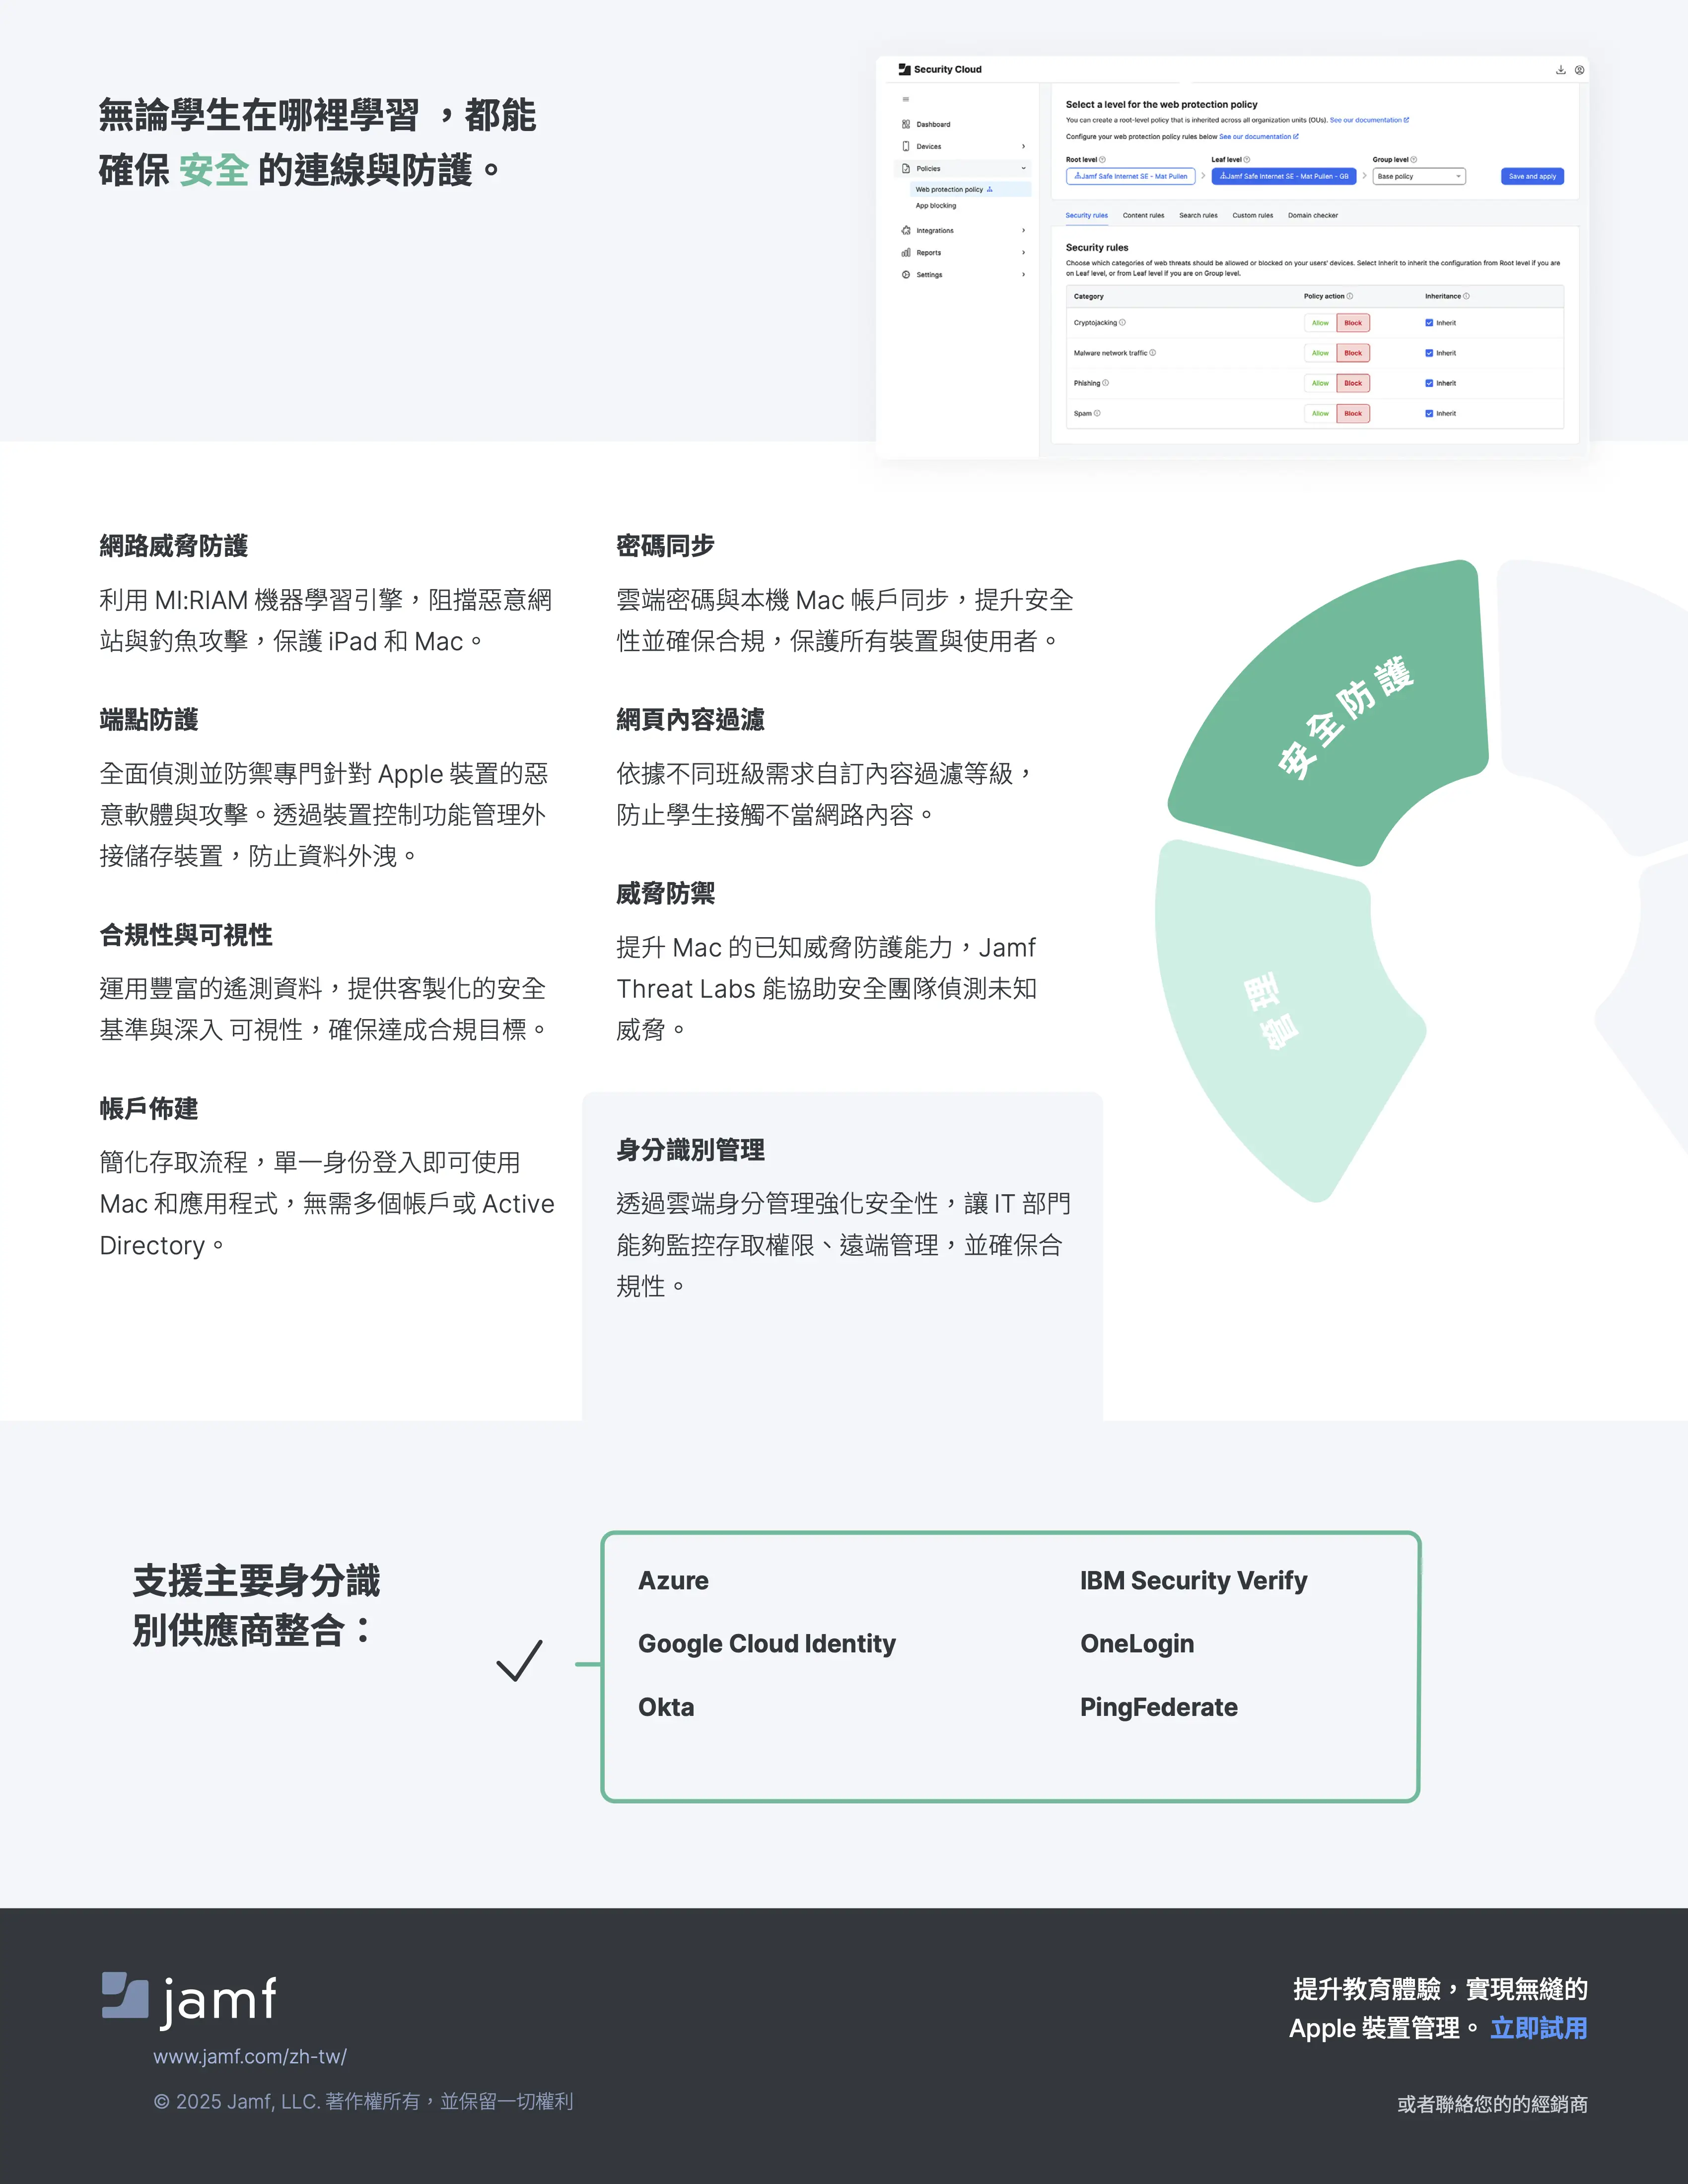The height and width of the screenshot is (2184, 1688).
Task: Click the Policy action info icon
Action: point(1350,296)
